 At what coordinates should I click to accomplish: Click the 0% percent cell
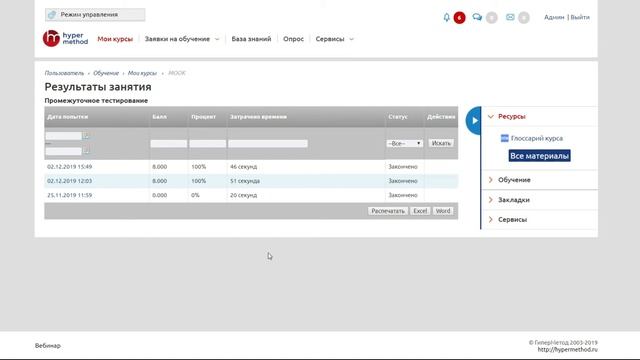(x=195, y=195)
